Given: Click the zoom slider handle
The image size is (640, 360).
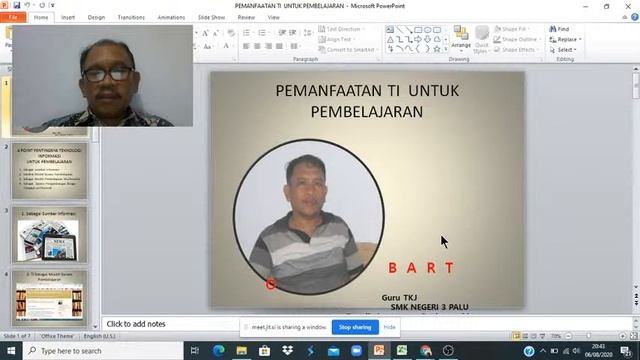Looking at the screenshot, I should point(588,336).
